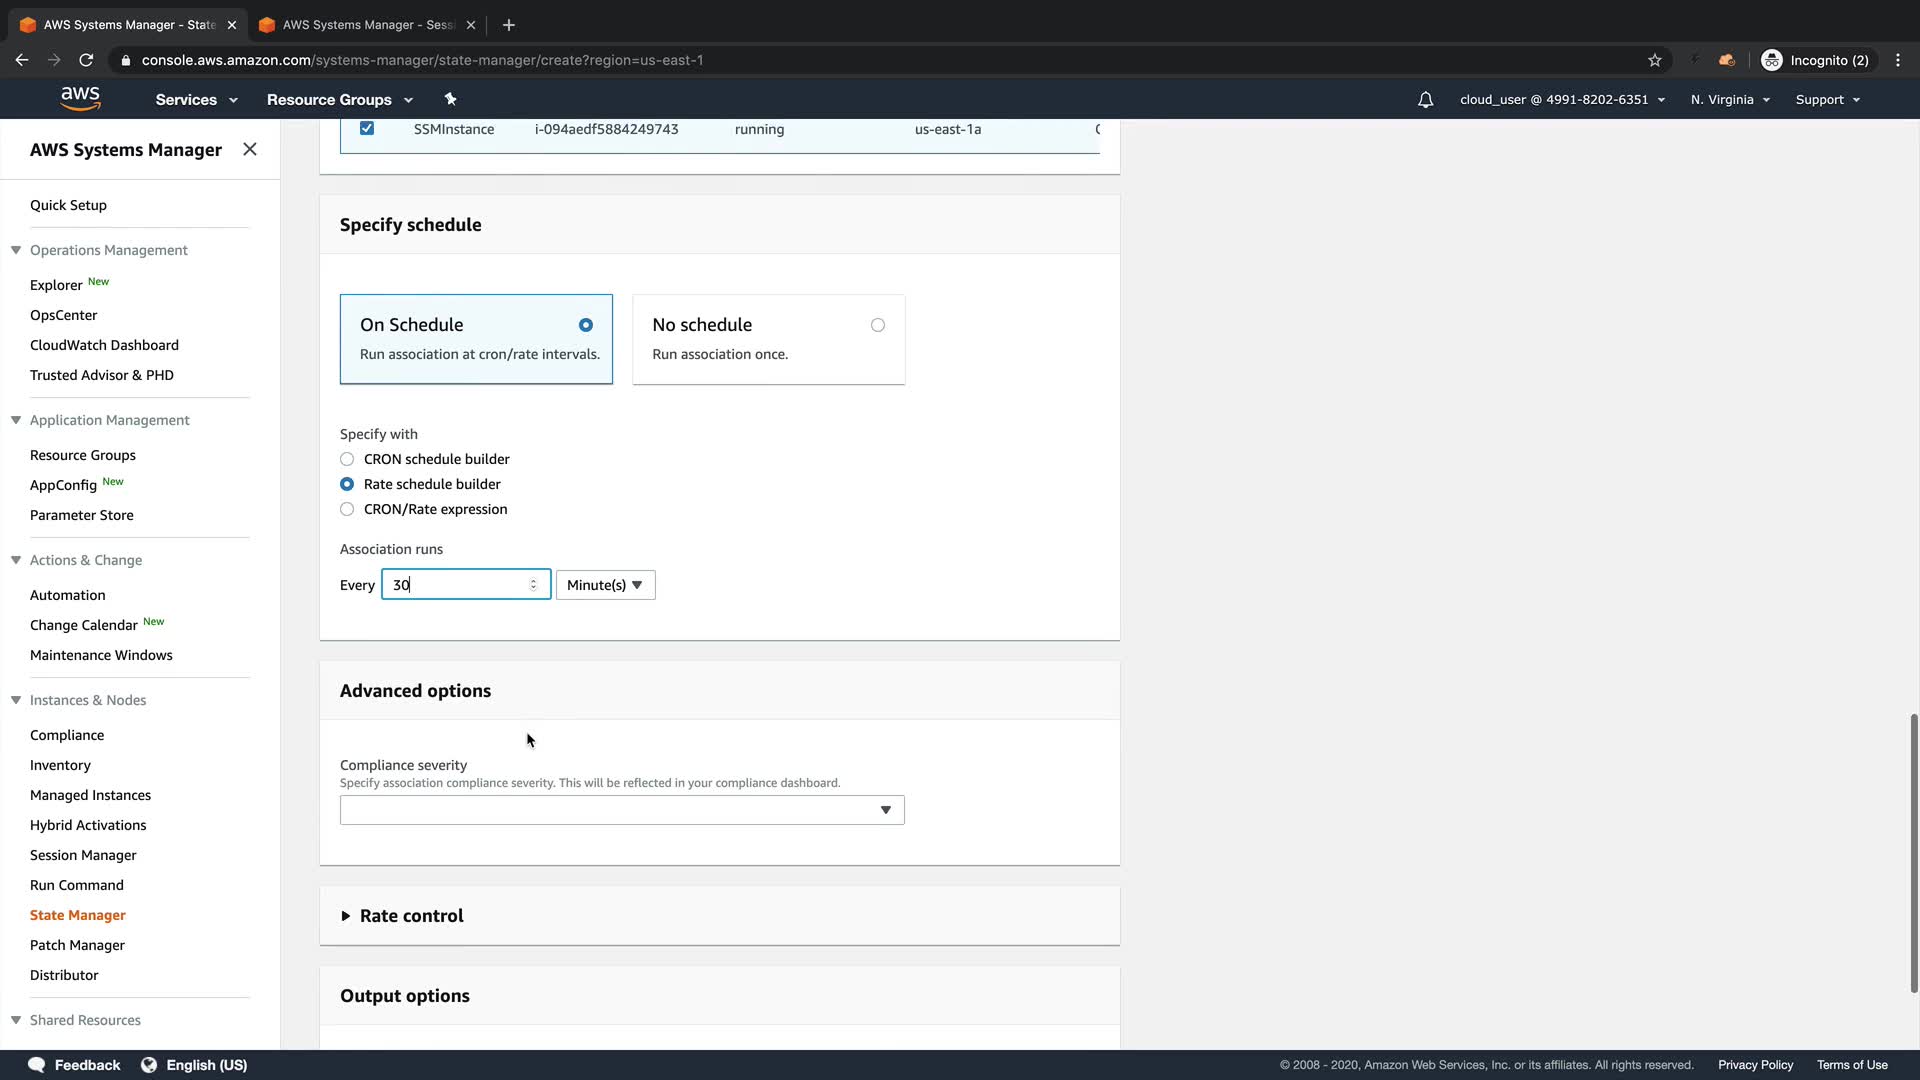Reload the page with refresh icon
Image resolution: width=1920 pixels, height=1080 pixels.
(x=86, y=60)
